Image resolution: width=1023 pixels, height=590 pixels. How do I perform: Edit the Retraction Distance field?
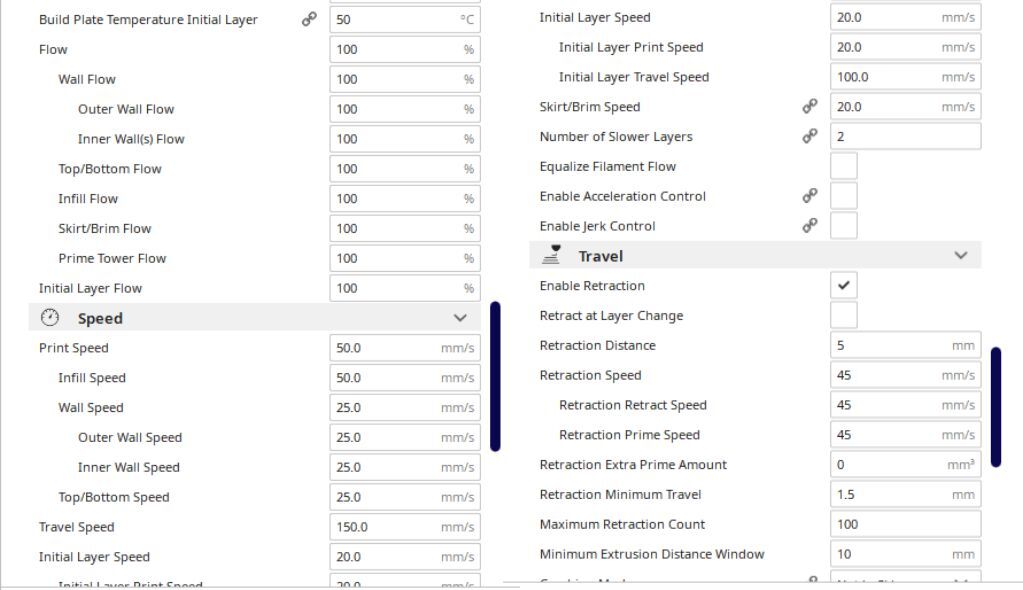(906, 345)
